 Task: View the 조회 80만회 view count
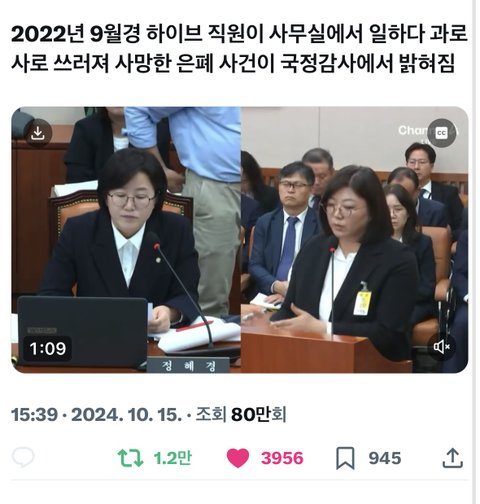(x=241, y=415)
